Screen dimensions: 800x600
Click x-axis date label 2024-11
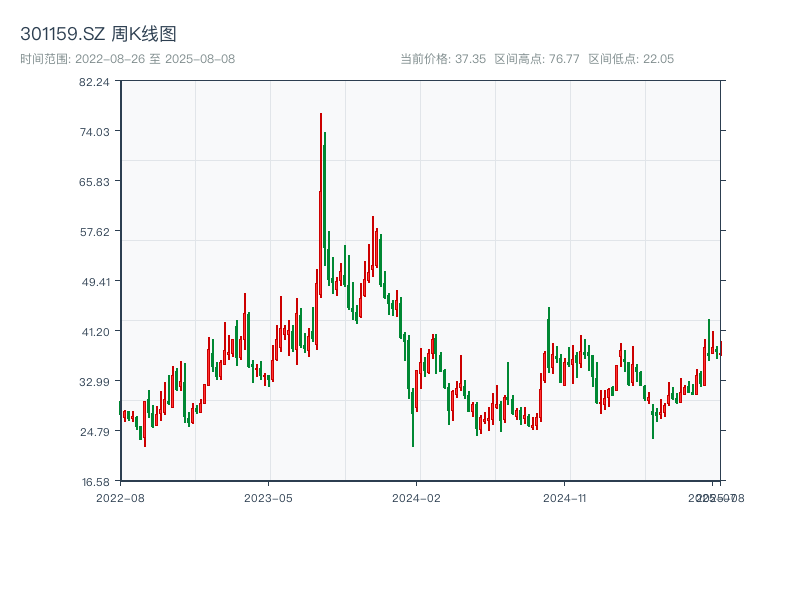pyautogui.click(x=564, y=498)
